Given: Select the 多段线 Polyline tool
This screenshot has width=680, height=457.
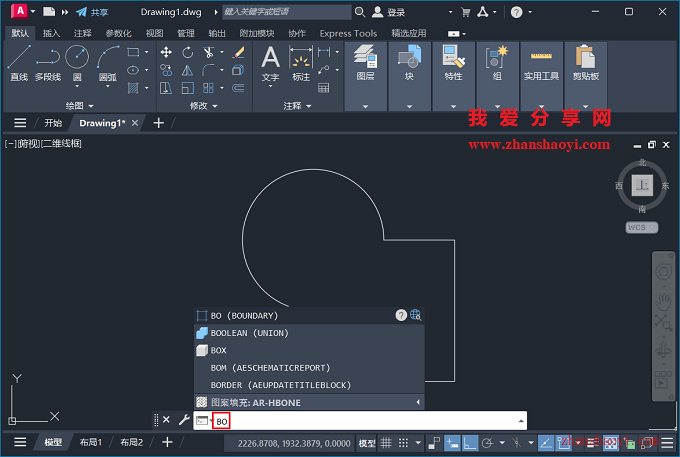Looking at the screenshot, I should point(48,63).
